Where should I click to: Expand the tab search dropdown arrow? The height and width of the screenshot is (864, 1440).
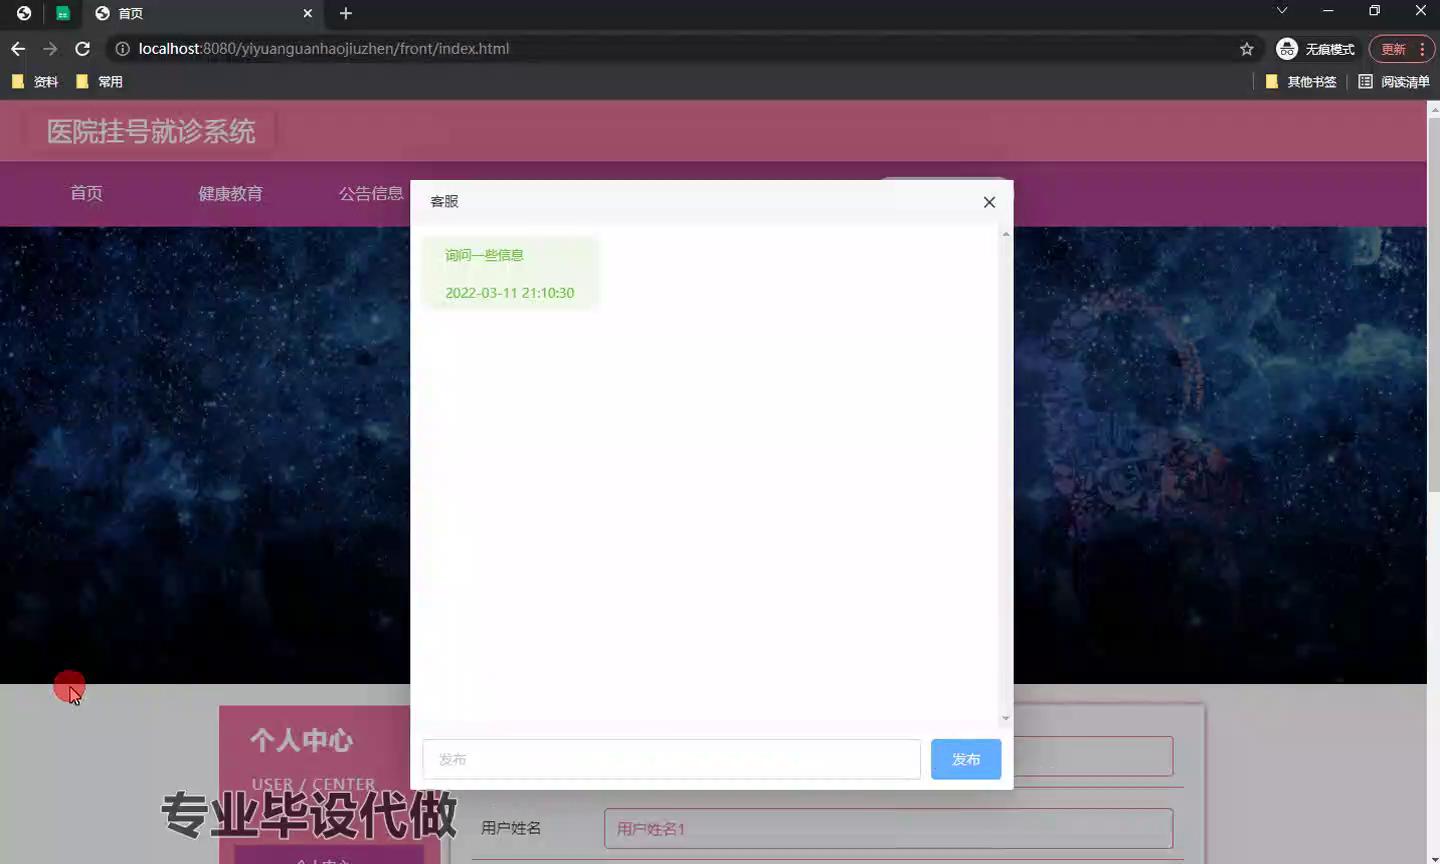pos(1281,11)
